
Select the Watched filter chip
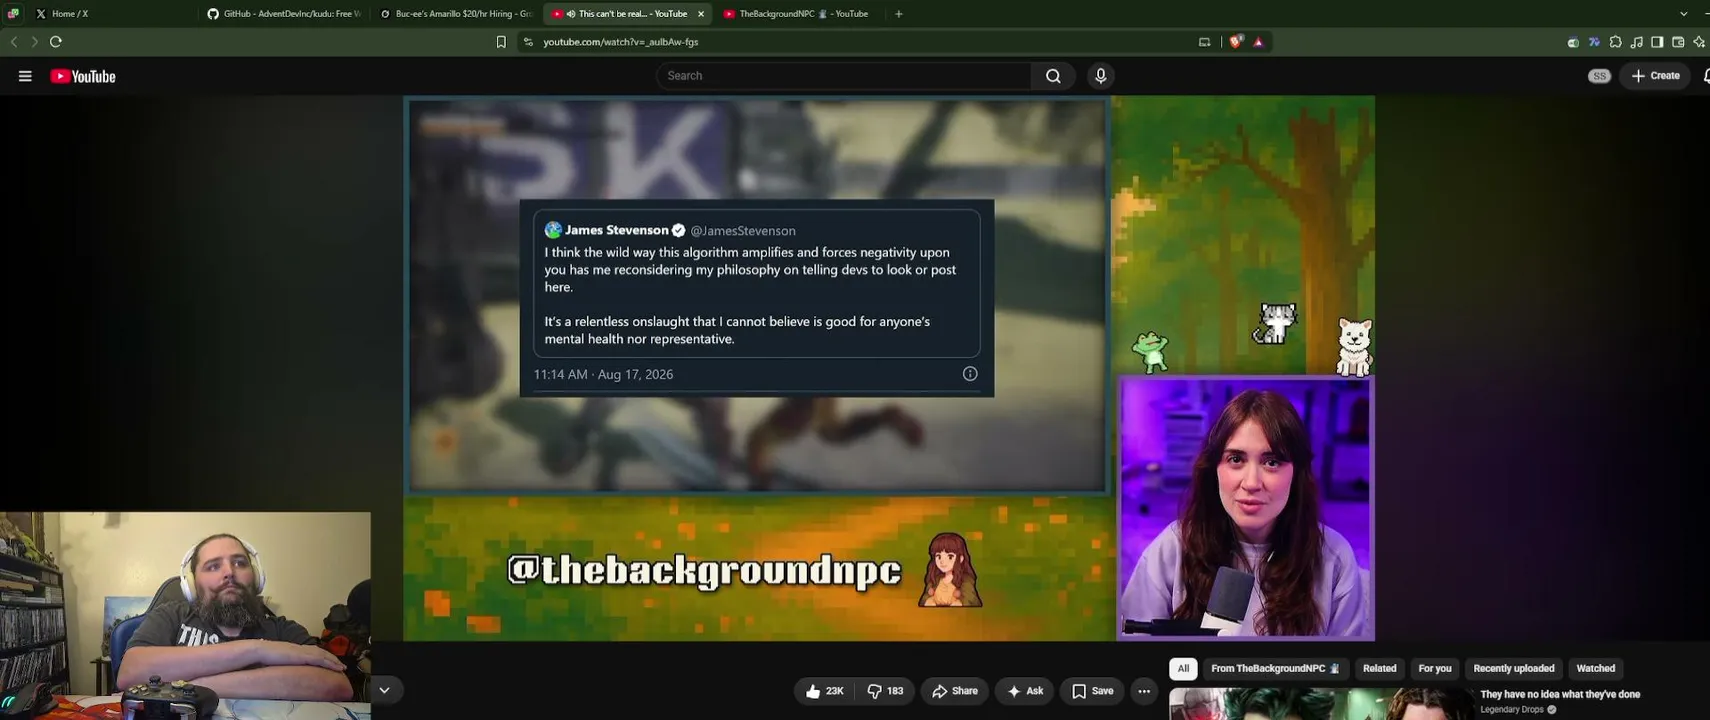pyautogui.click(x=1595, y=668)
